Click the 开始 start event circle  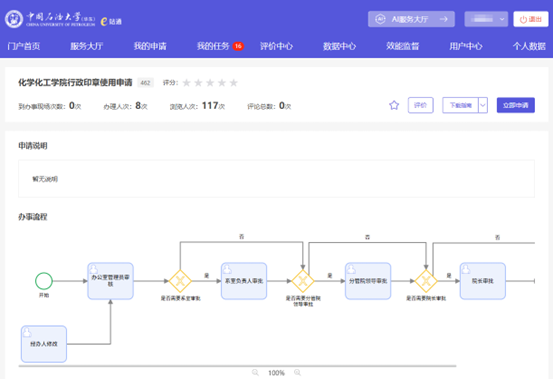(44, 281)
